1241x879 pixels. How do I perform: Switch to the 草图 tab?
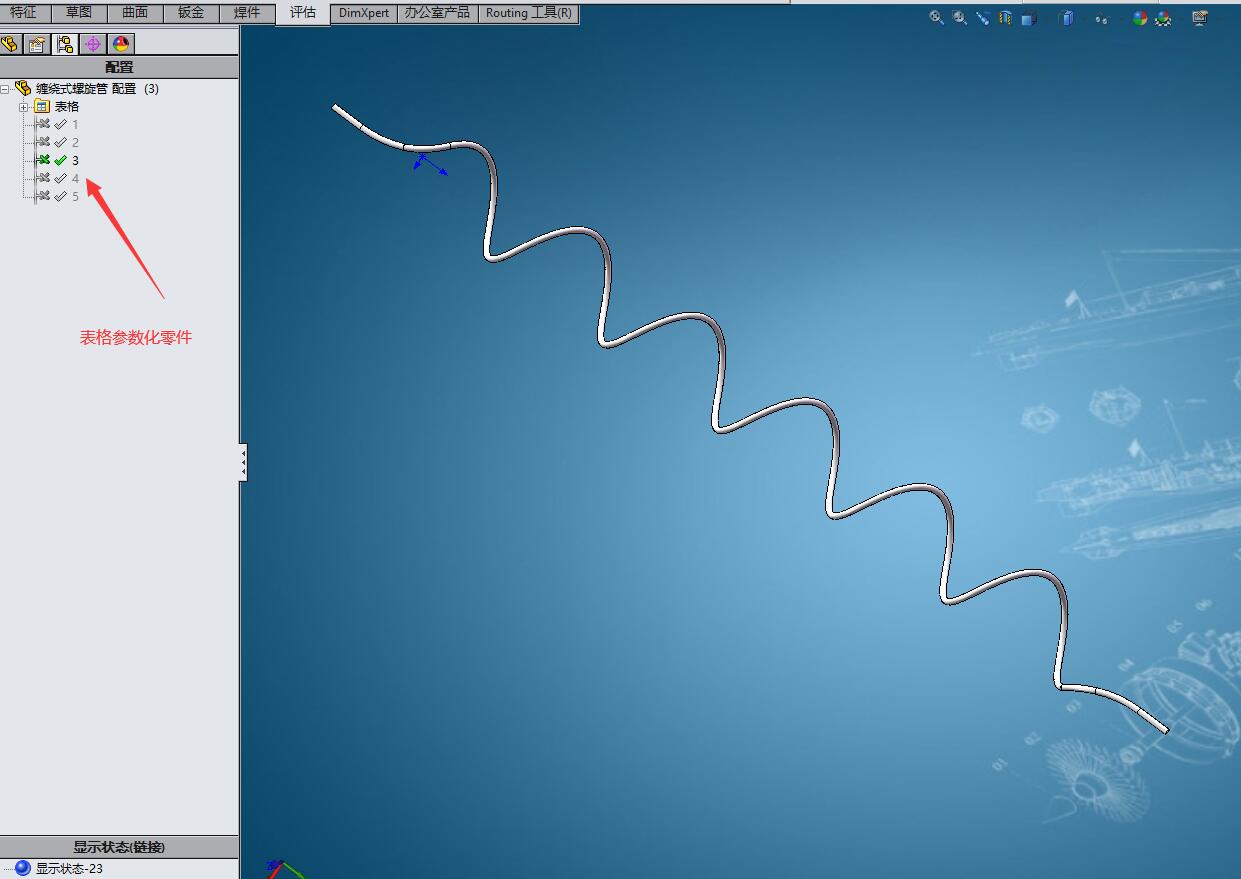pyautogui.click(x=79, y=13)
